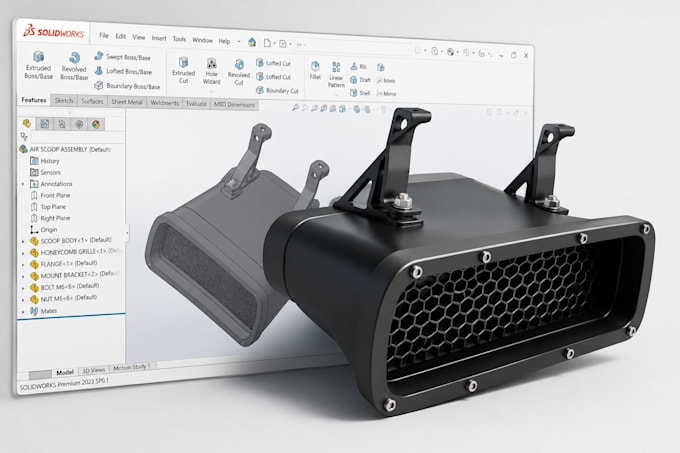Start a Linear Pattern
This screenshot has height=453, width=680.
[336, 74]
